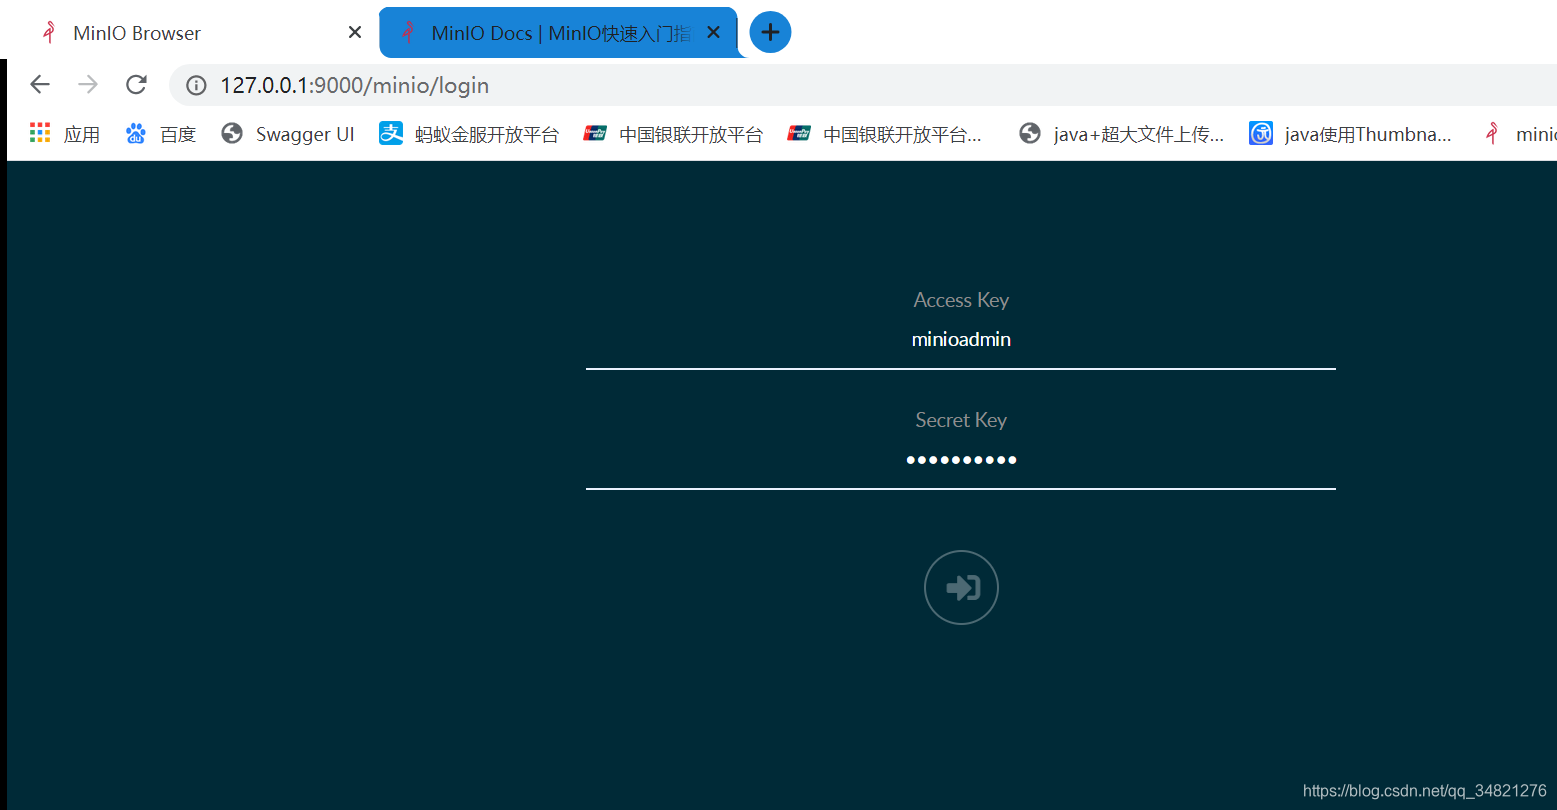Open the java使用Thumbna... bookmark
The height and width of the screenshot is (810, 1557).
coord(1351,134)
